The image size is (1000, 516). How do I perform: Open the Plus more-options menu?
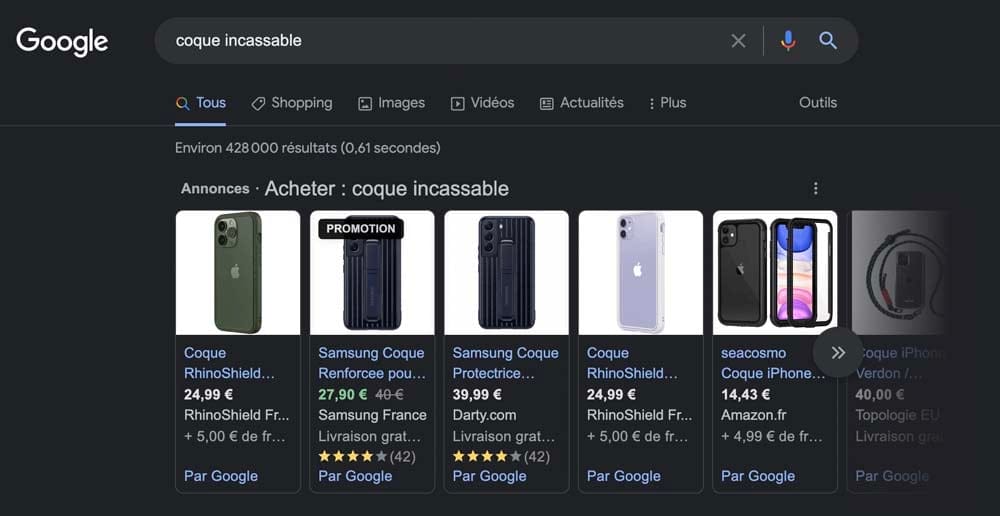point(667,103)
